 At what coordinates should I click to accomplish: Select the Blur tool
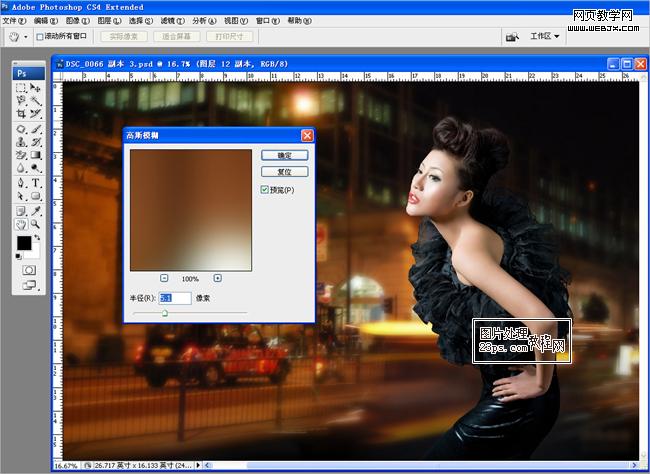click(21, 168)
